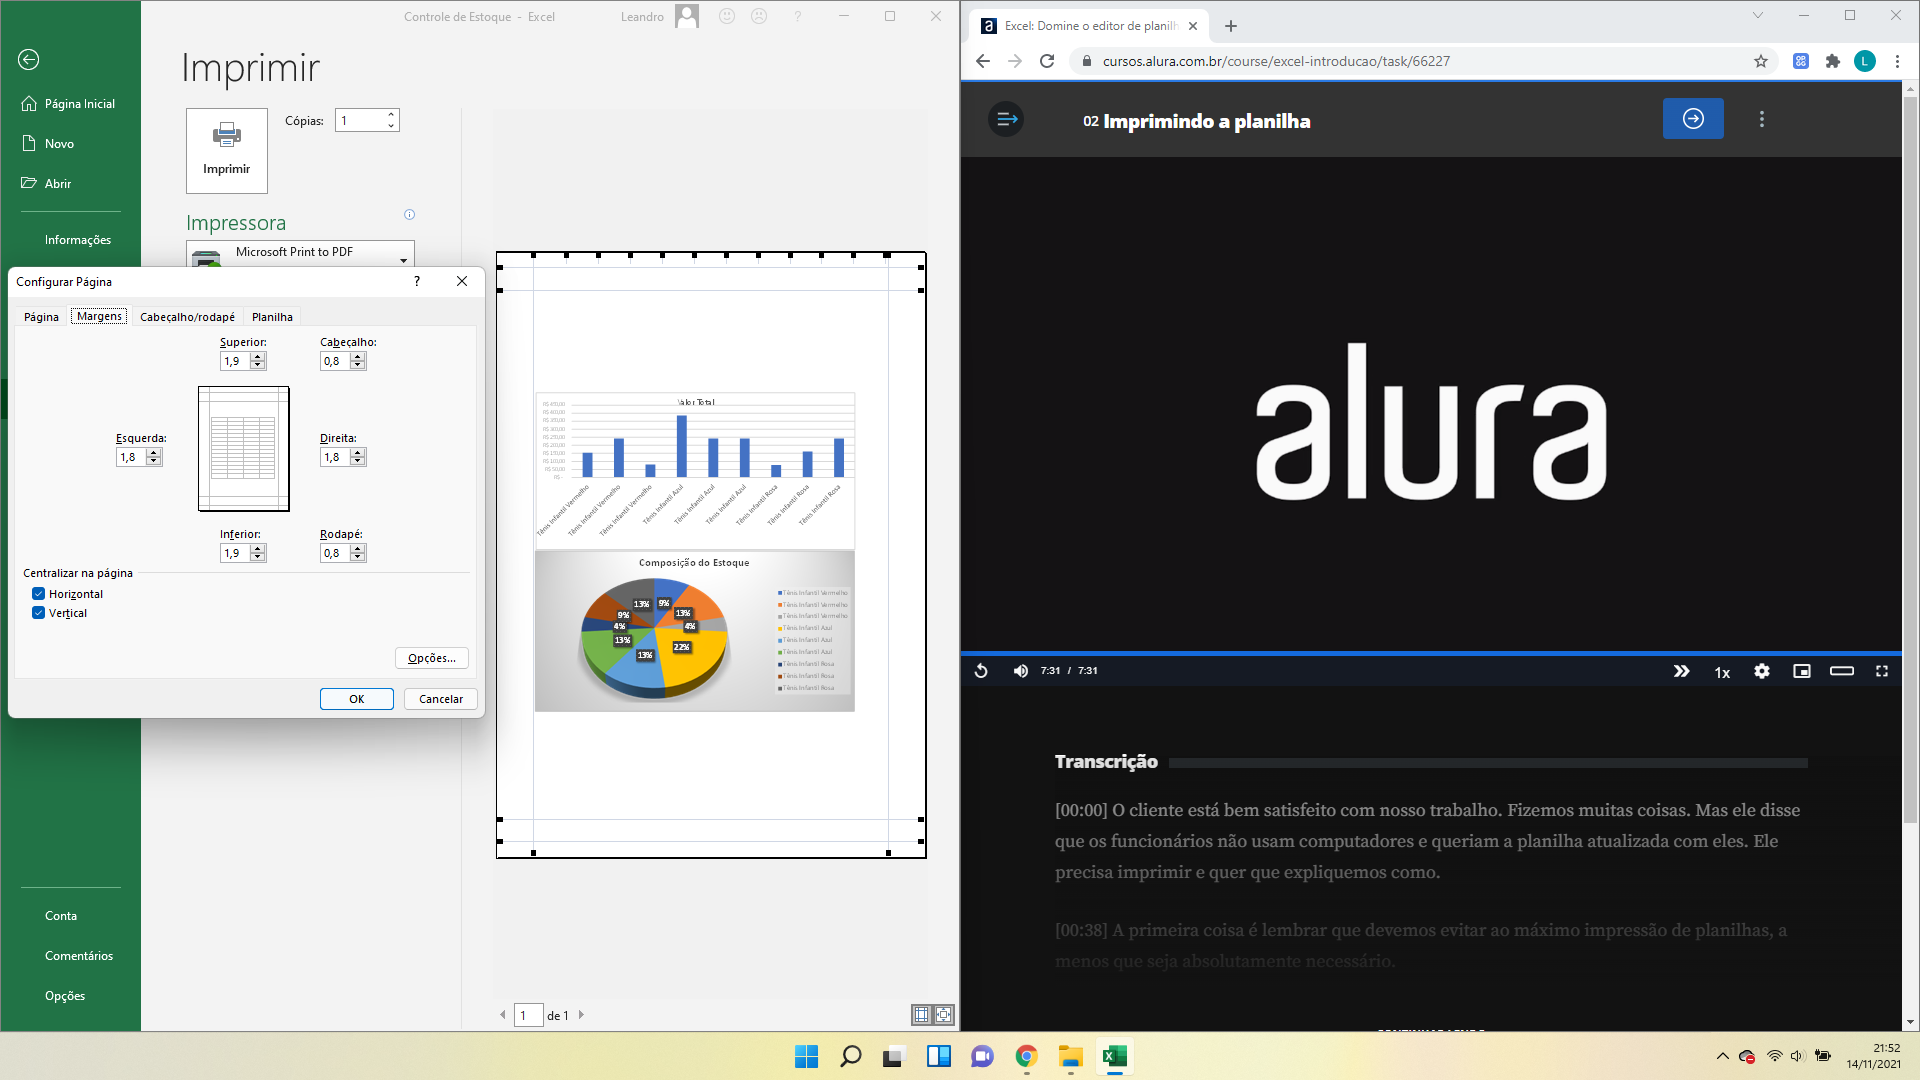This screenshot has height=1080, width=1920.
Task: Confirm page setup with OK
Action: point(357,699)
